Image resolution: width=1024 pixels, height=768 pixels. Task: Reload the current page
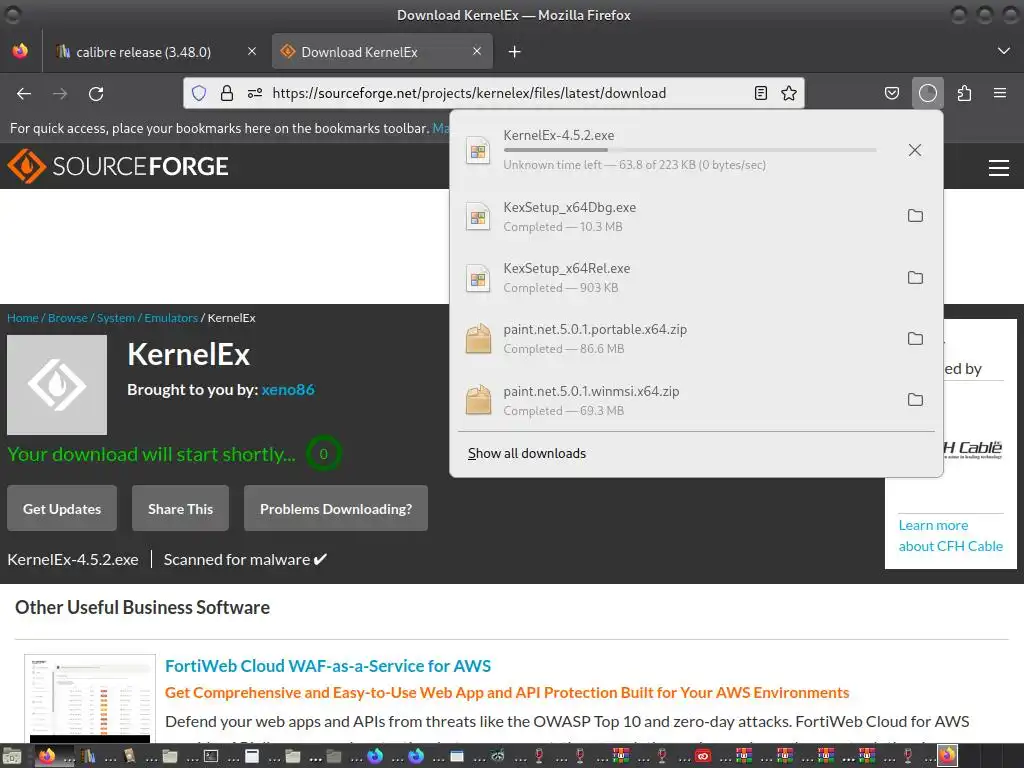click(96, 94)
